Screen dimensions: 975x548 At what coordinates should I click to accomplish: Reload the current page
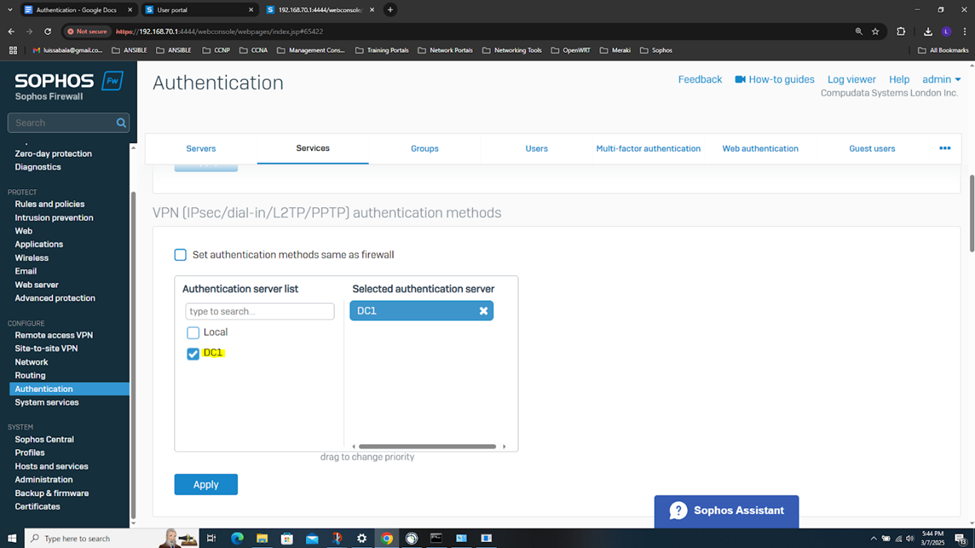[x=47, y=31]
